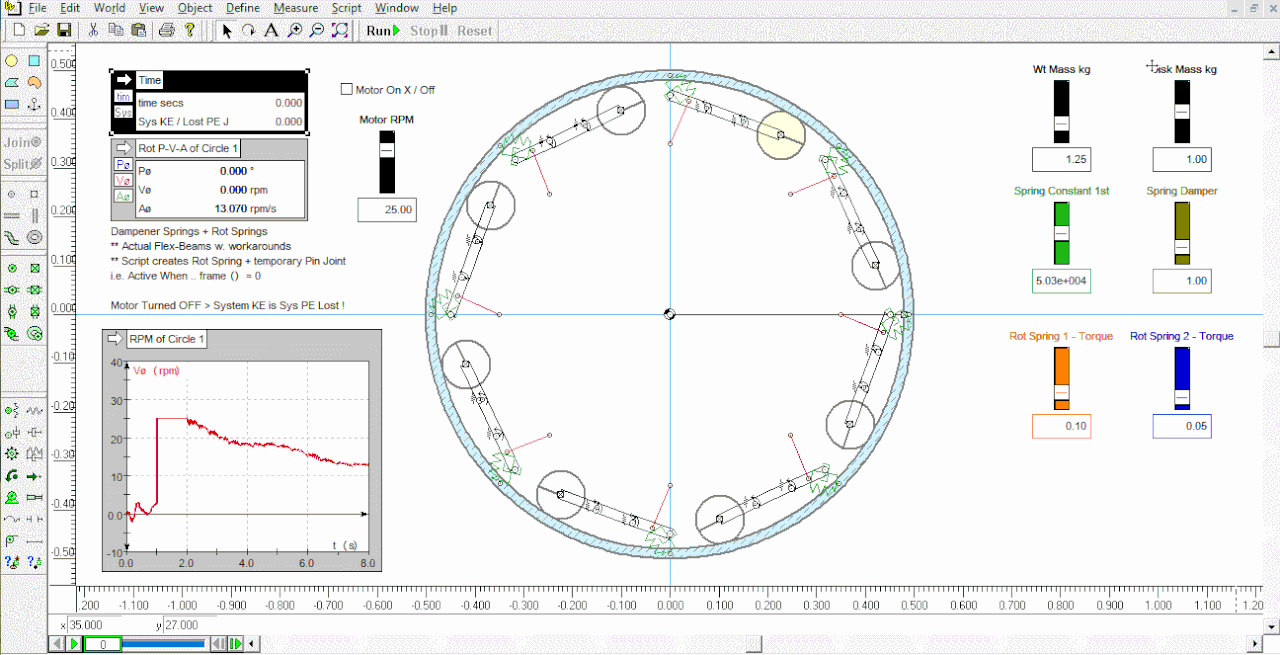Save the simulation with the floppy disk icon

click(63, 31)
